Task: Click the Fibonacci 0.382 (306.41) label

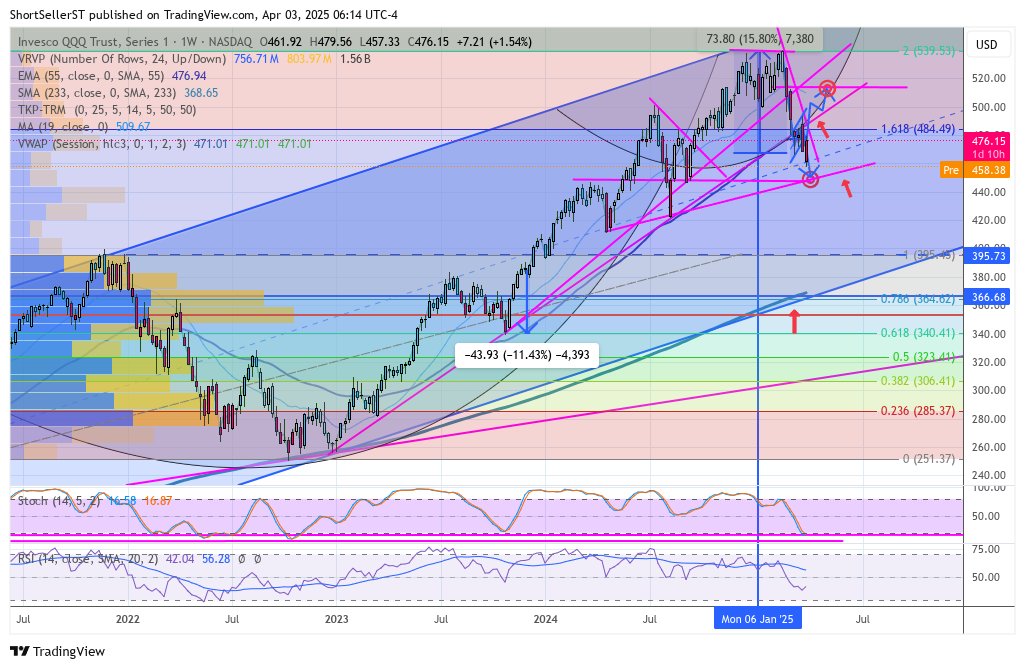Action: [x=918, y=381]
